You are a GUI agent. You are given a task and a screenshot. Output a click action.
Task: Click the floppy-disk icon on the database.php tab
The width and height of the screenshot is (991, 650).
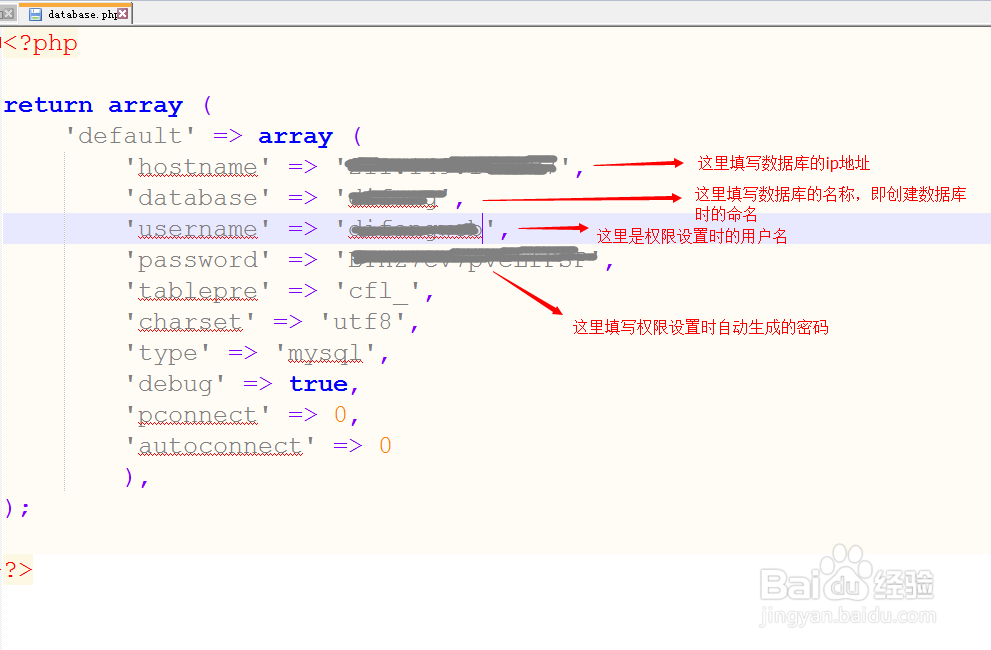35,14
